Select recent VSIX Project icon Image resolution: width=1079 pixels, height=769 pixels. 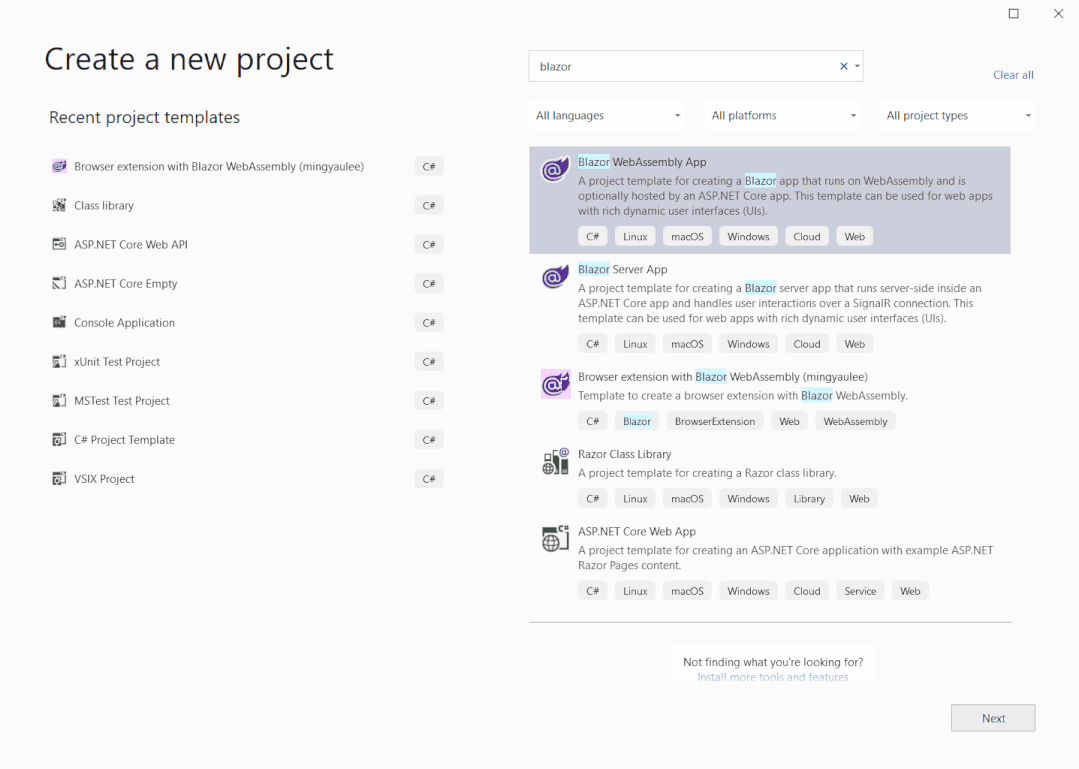coord(59,478)
